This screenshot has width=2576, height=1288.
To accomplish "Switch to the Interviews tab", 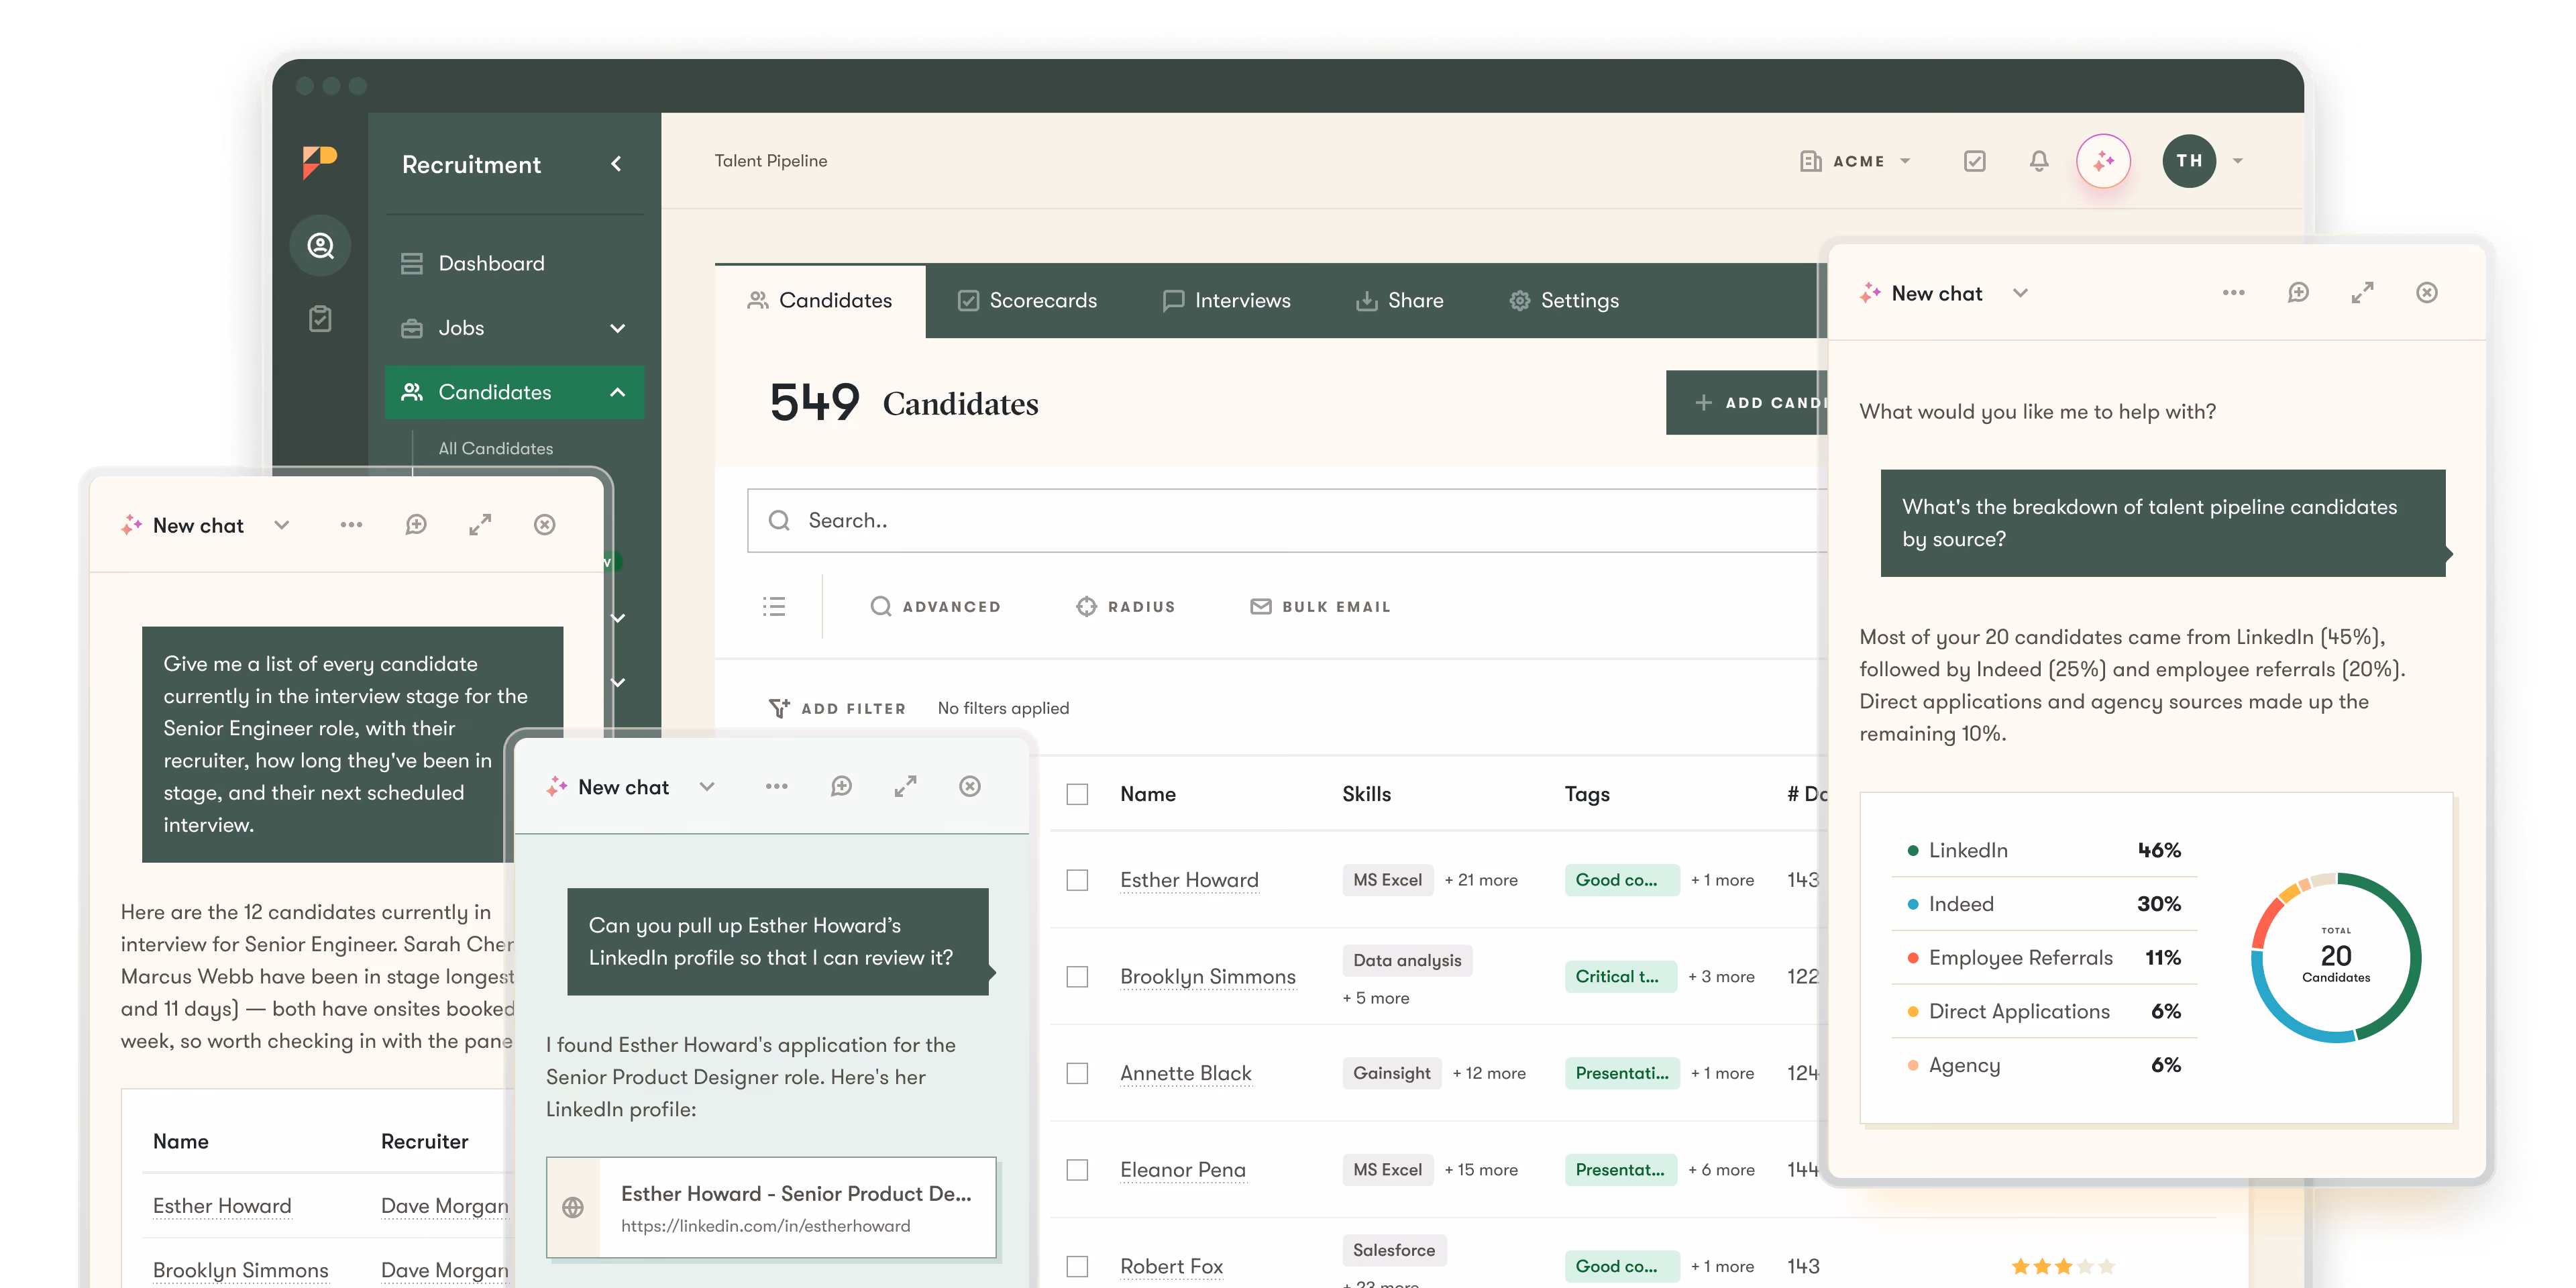I will (x=1226, y=301).
